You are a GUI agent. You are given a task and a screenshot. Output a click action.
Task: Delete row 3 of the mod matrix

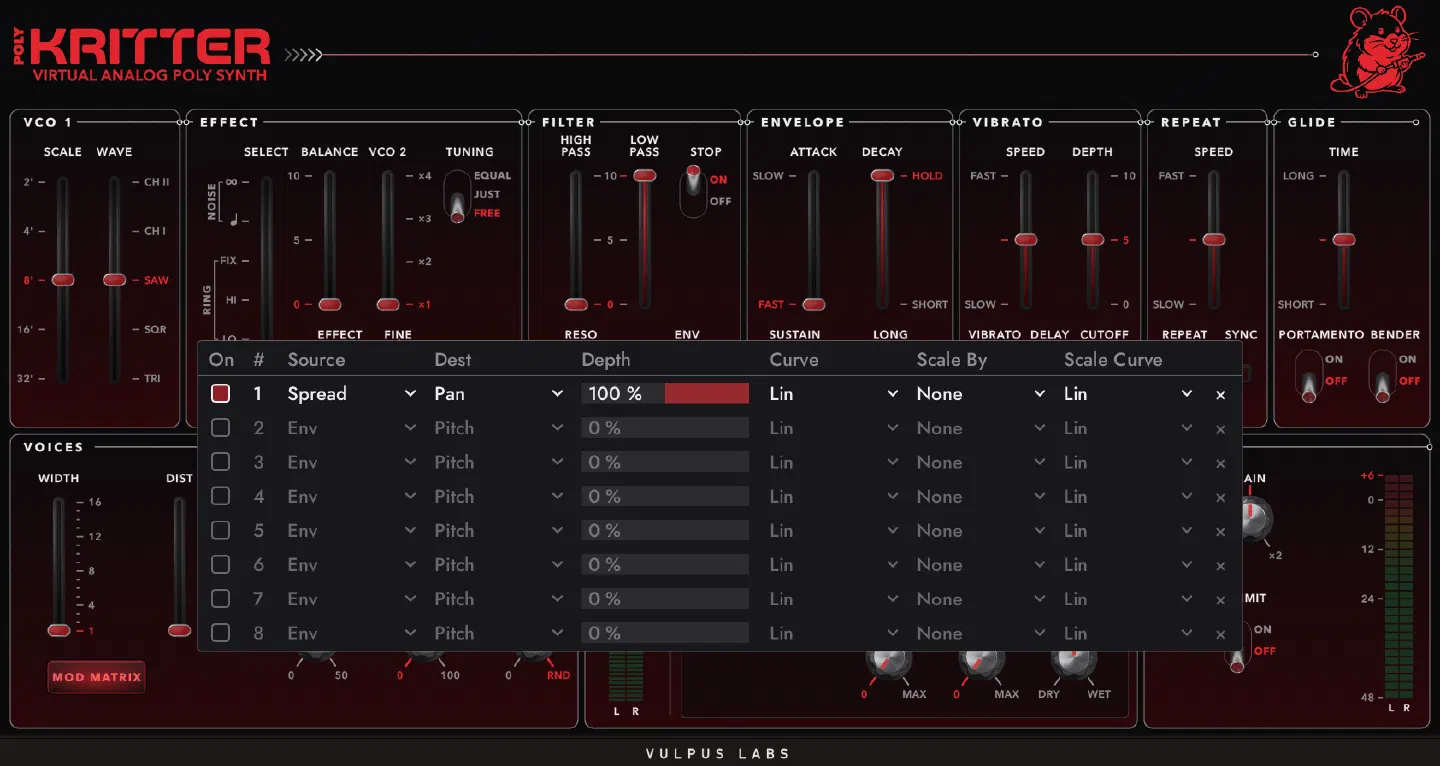tap(1220, 463)
